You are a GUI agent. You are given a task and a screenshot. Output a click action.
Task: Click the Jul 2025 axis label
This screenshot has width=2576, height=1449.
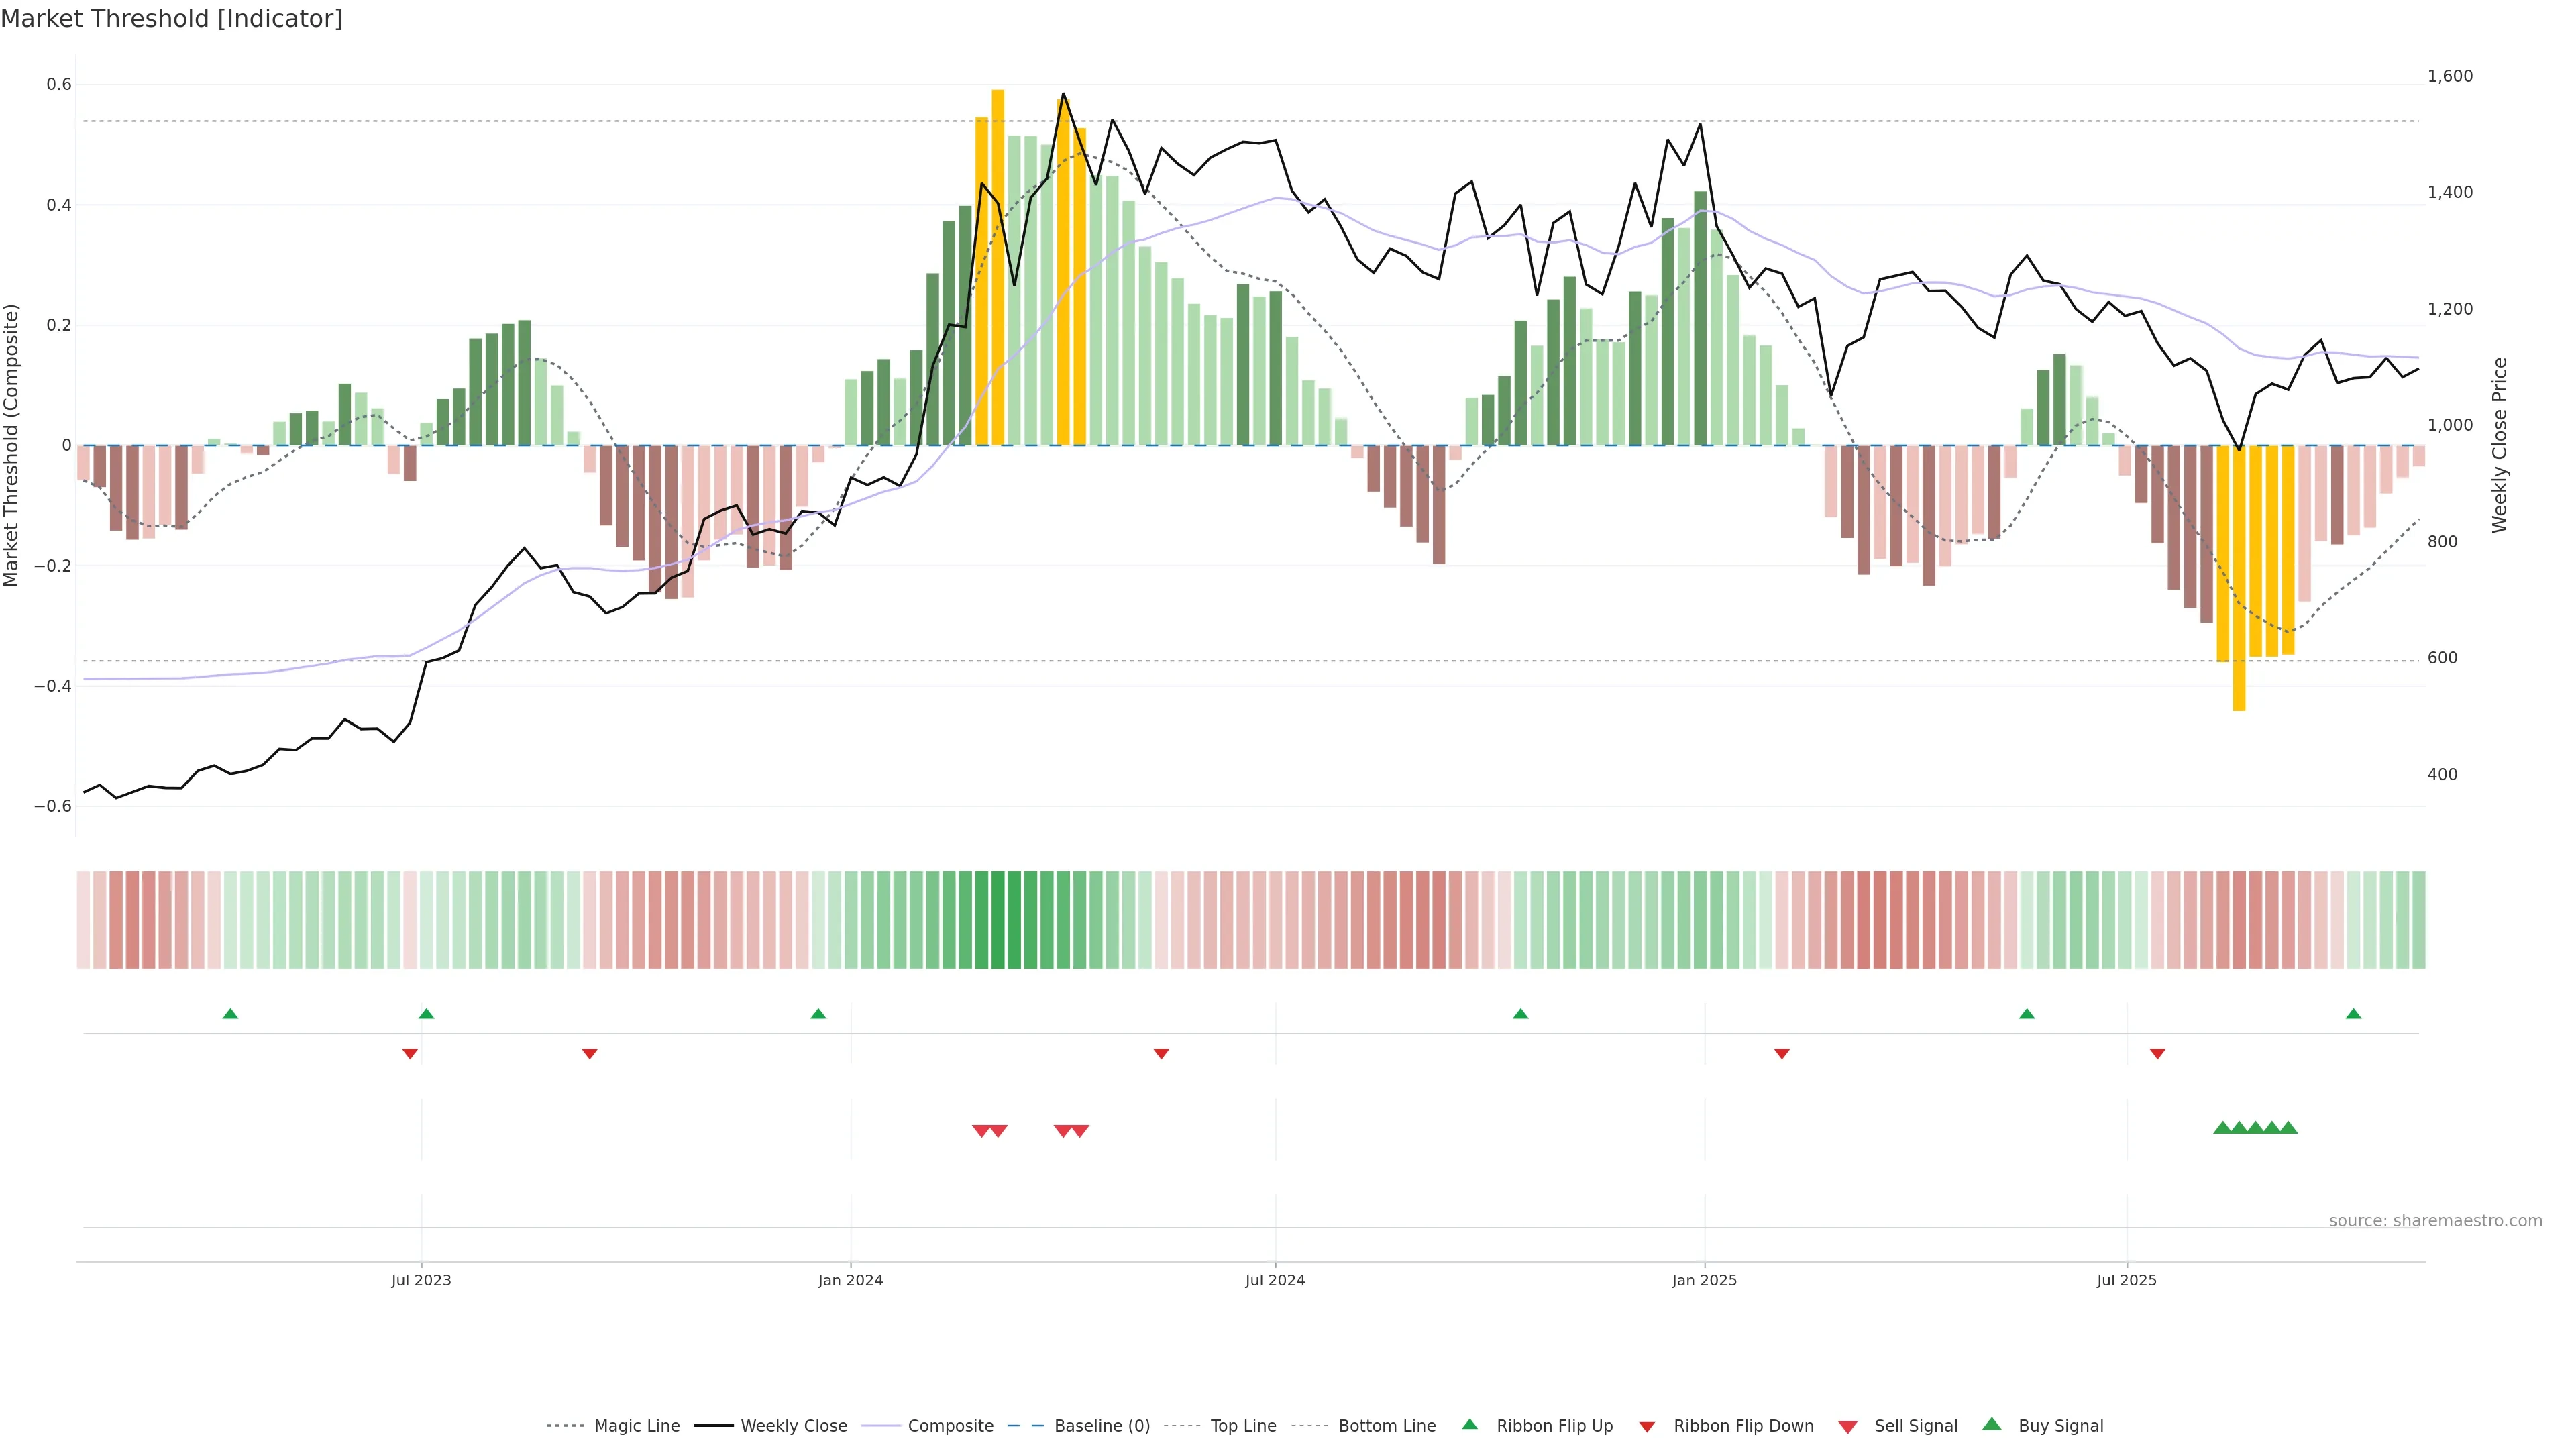(x=2126, y=1280)
